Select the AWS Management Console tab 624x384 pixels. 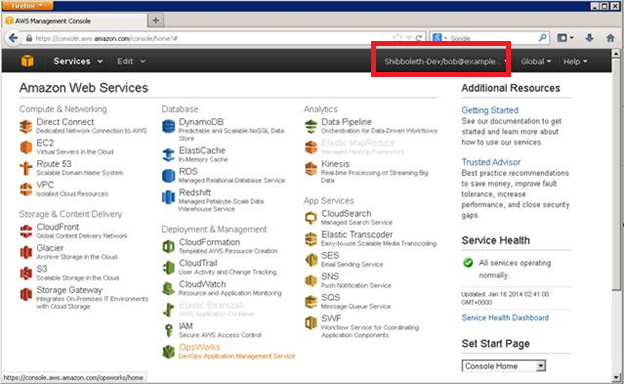click(74, 21)
